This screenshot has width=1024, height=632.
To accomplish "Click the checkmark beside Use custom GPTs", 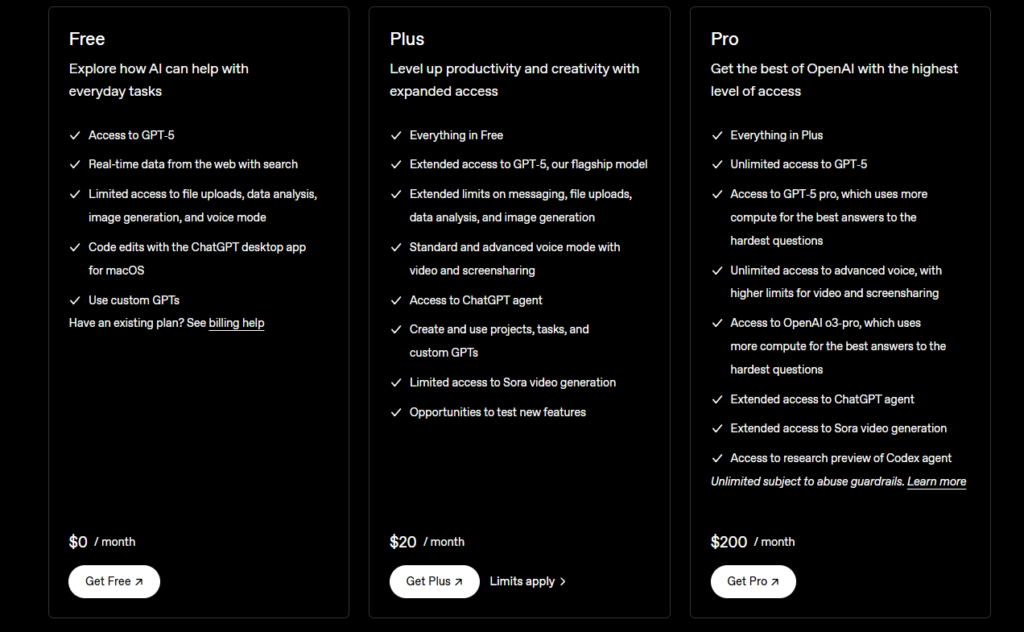I will tap(75, 300).
